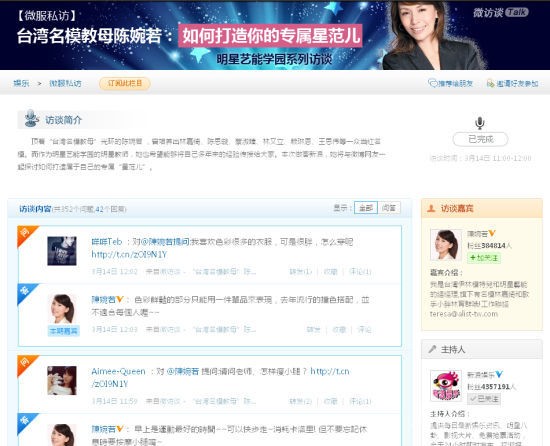Click the black microphone icon above 已完成

pos(480,123)
